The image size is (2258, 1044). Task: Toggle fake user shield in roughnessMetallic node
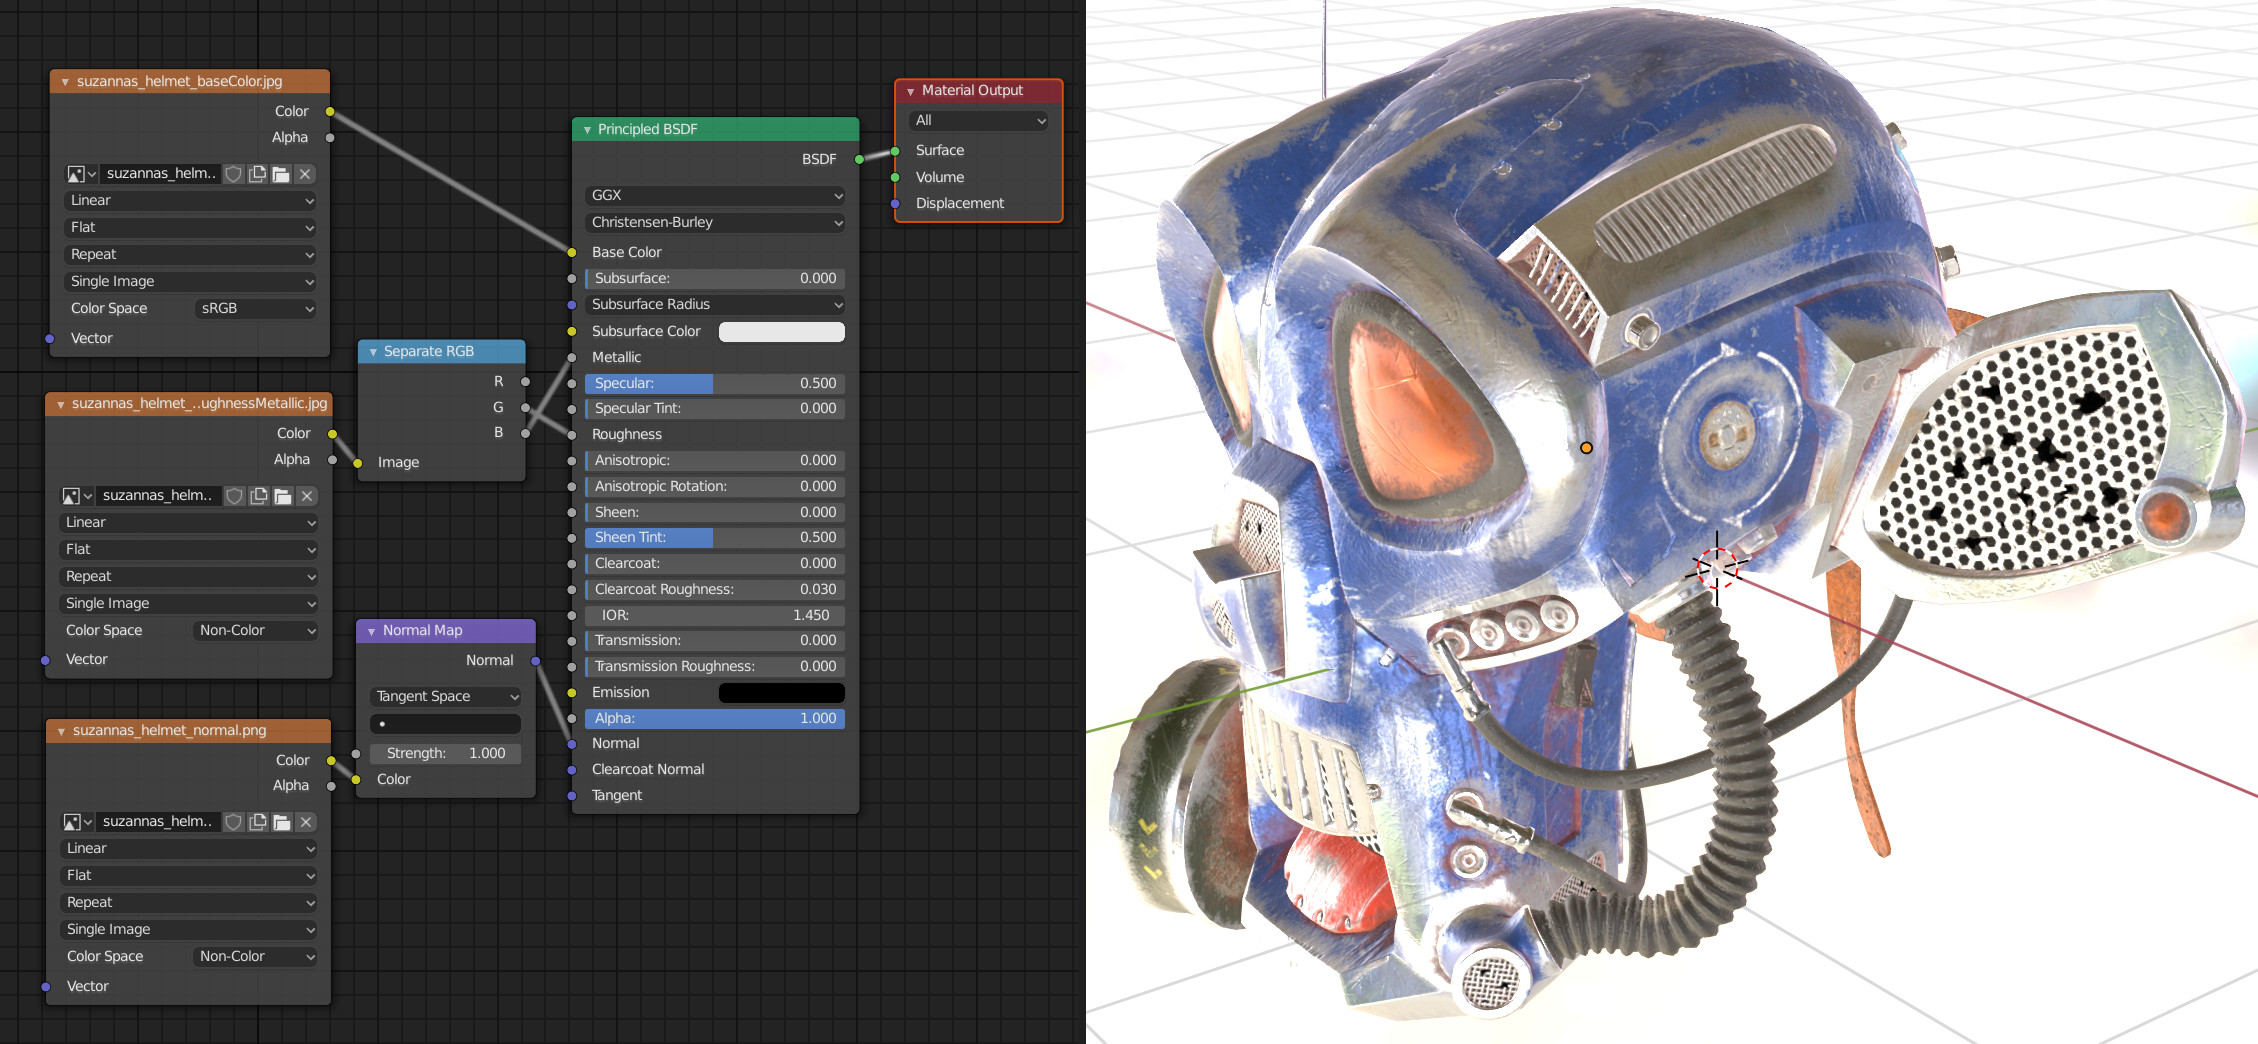coord(235,496)
